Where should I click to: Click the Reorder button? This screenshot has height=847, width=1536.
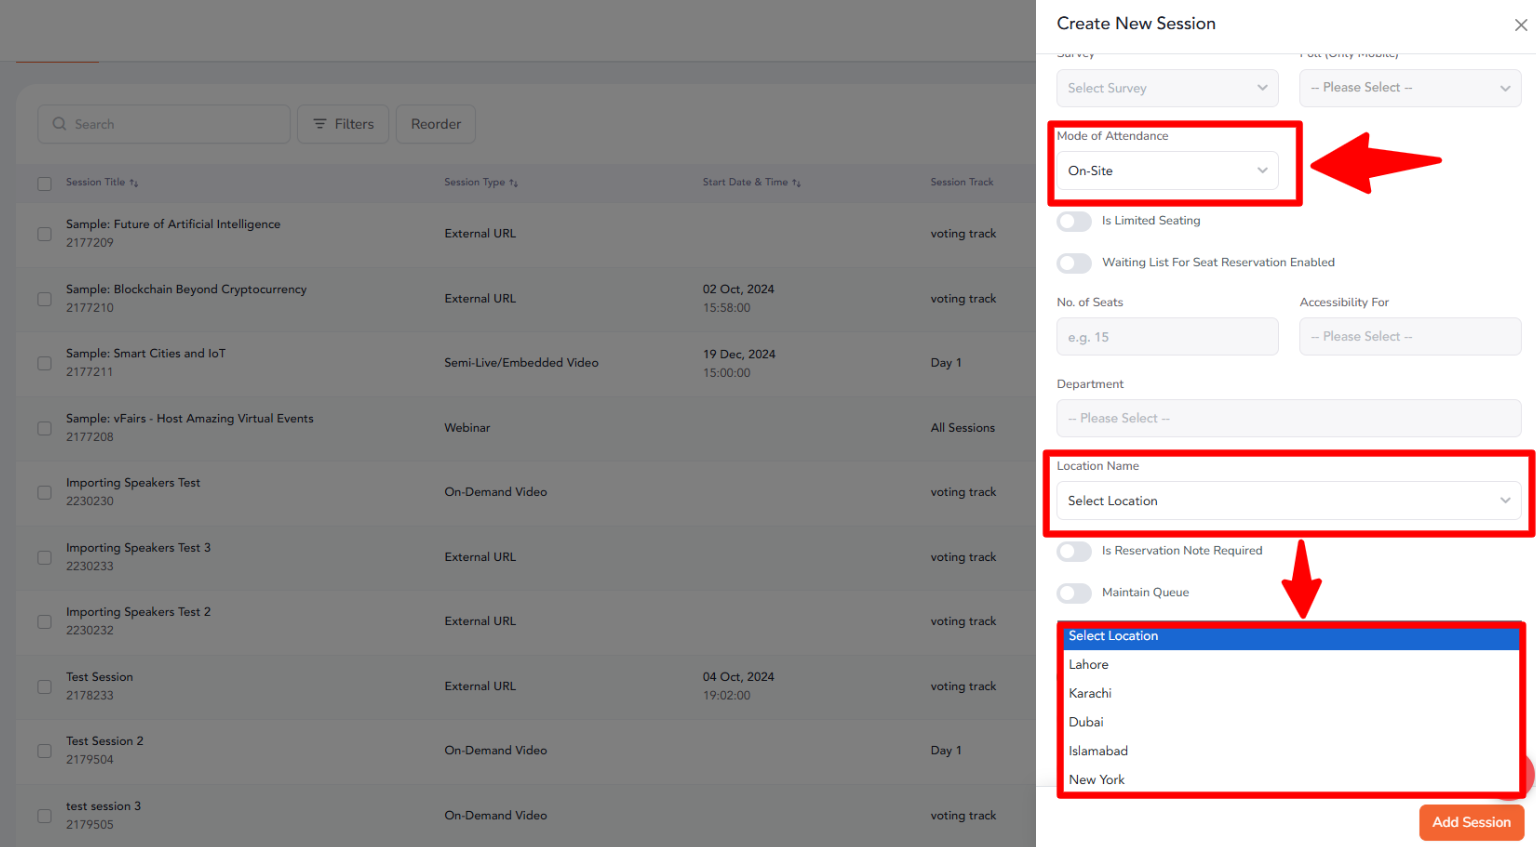tap(436, 124)
